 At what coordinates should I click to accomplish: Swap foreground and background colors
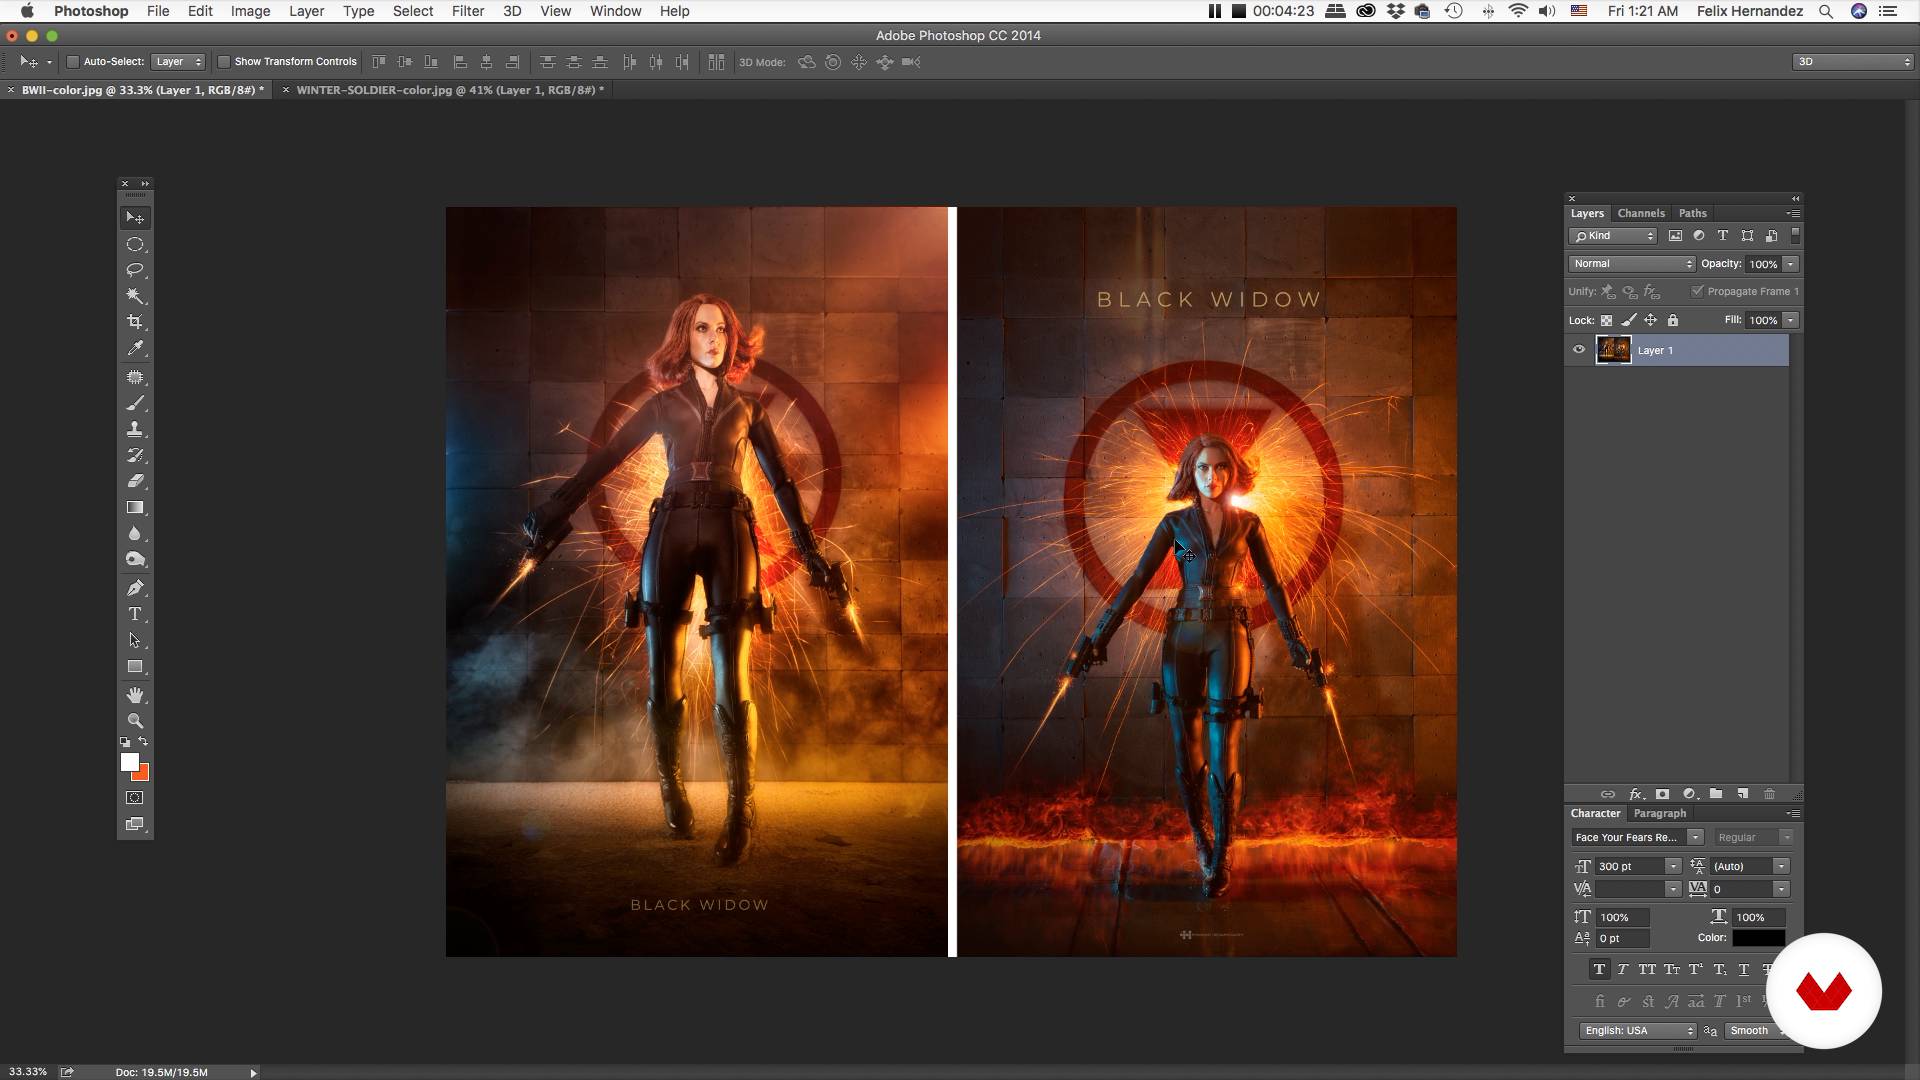pyautogui.click(x=144, y=742)
